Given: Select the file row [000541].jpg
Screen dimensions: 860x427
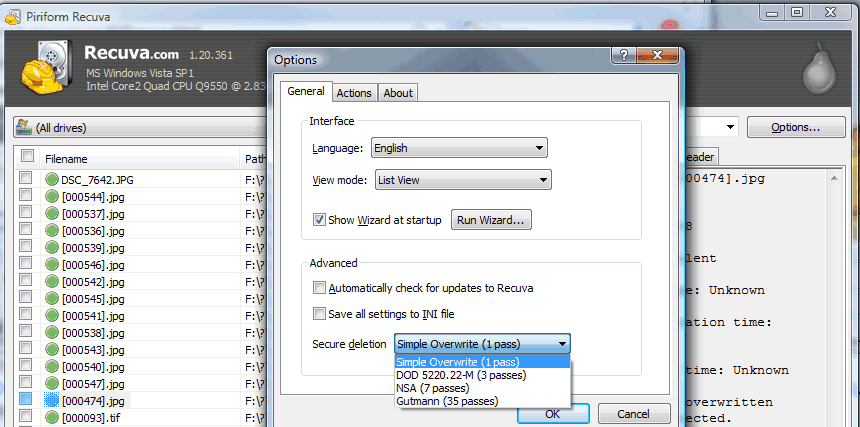Looking at the screenshot, I should coord(140,316).
